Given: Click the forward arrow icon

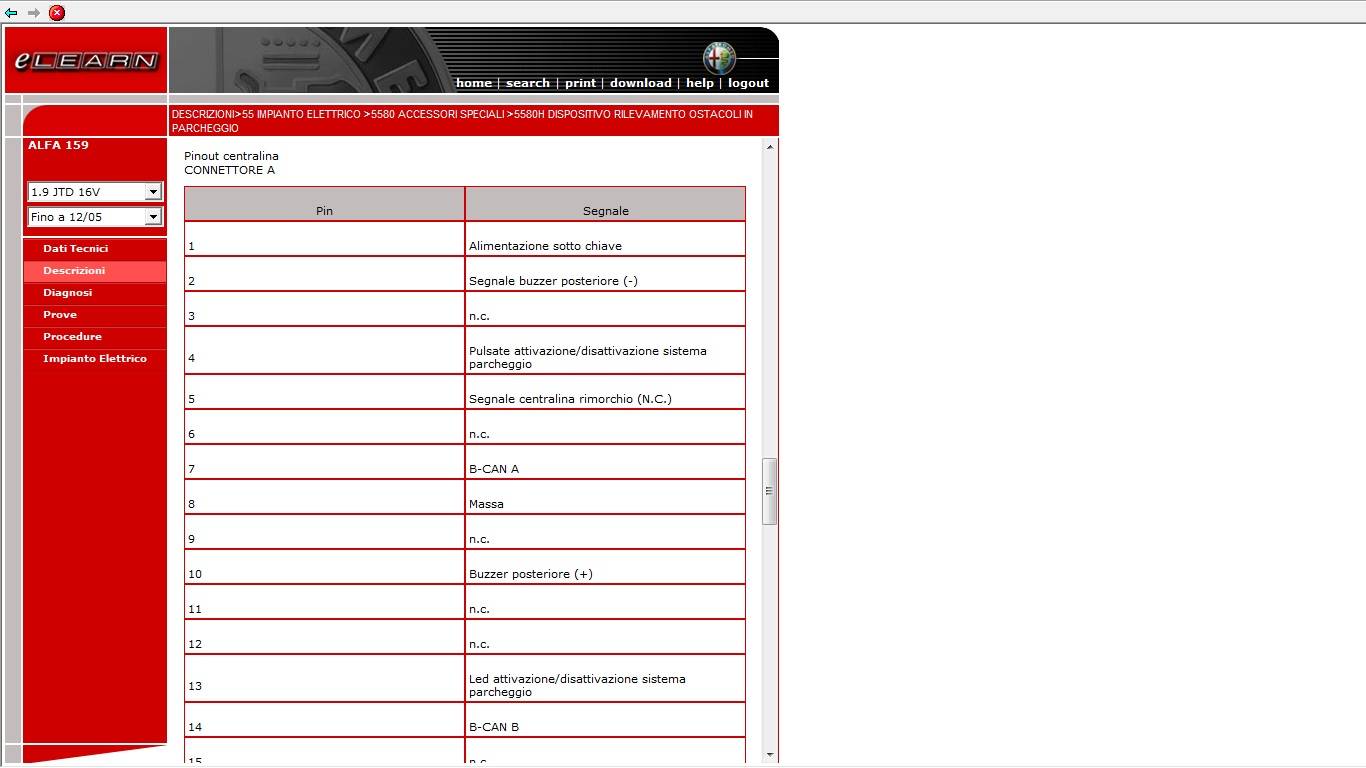Looking at the screenshot, I should click(x=34, y=13).
